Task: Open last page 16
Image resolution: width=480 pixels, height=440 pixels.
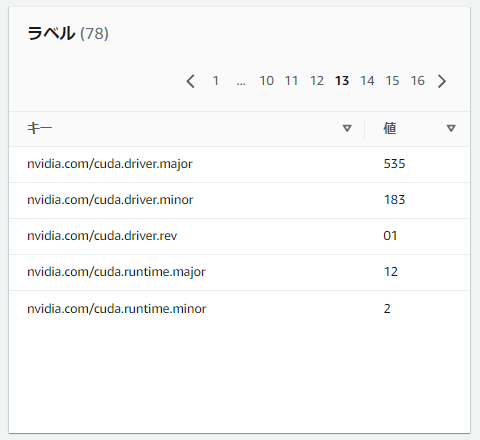Action: click(418, 81)
